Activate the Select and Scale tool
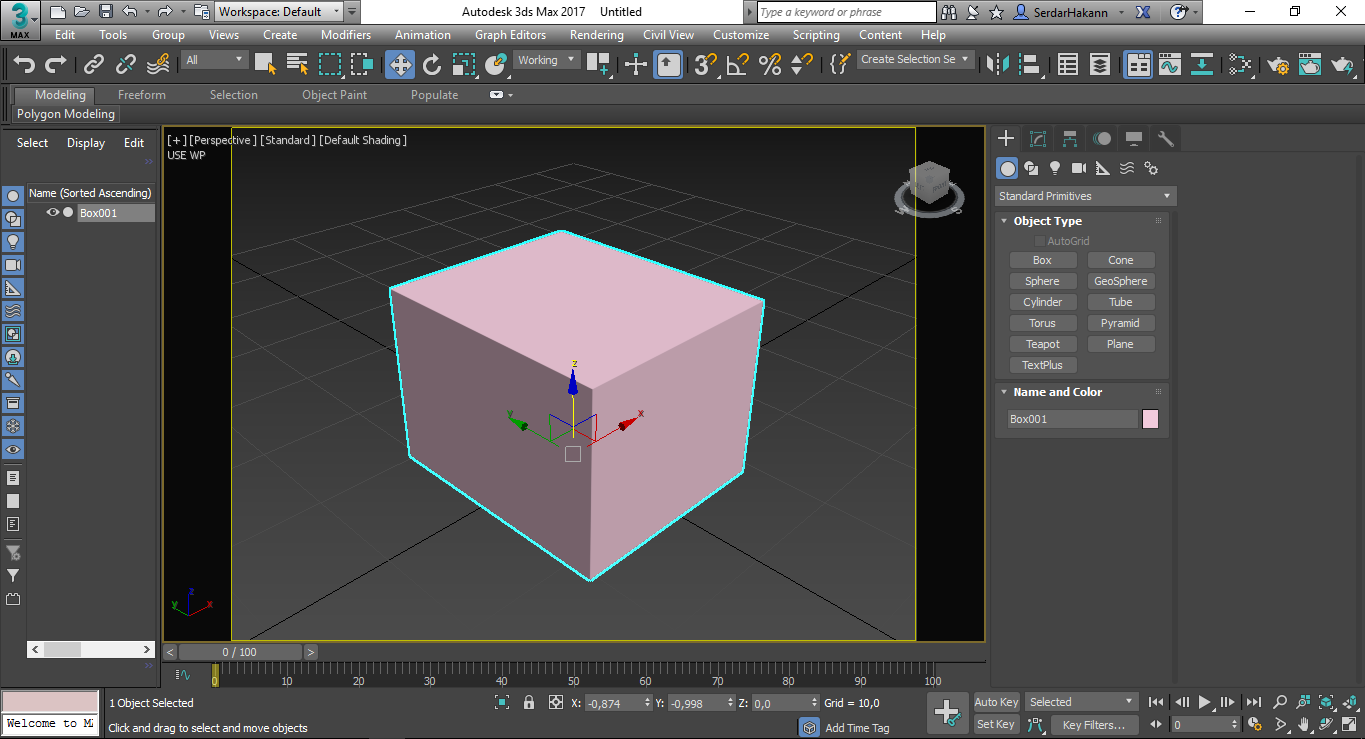 pyautogui.click(x=464, y=64)
